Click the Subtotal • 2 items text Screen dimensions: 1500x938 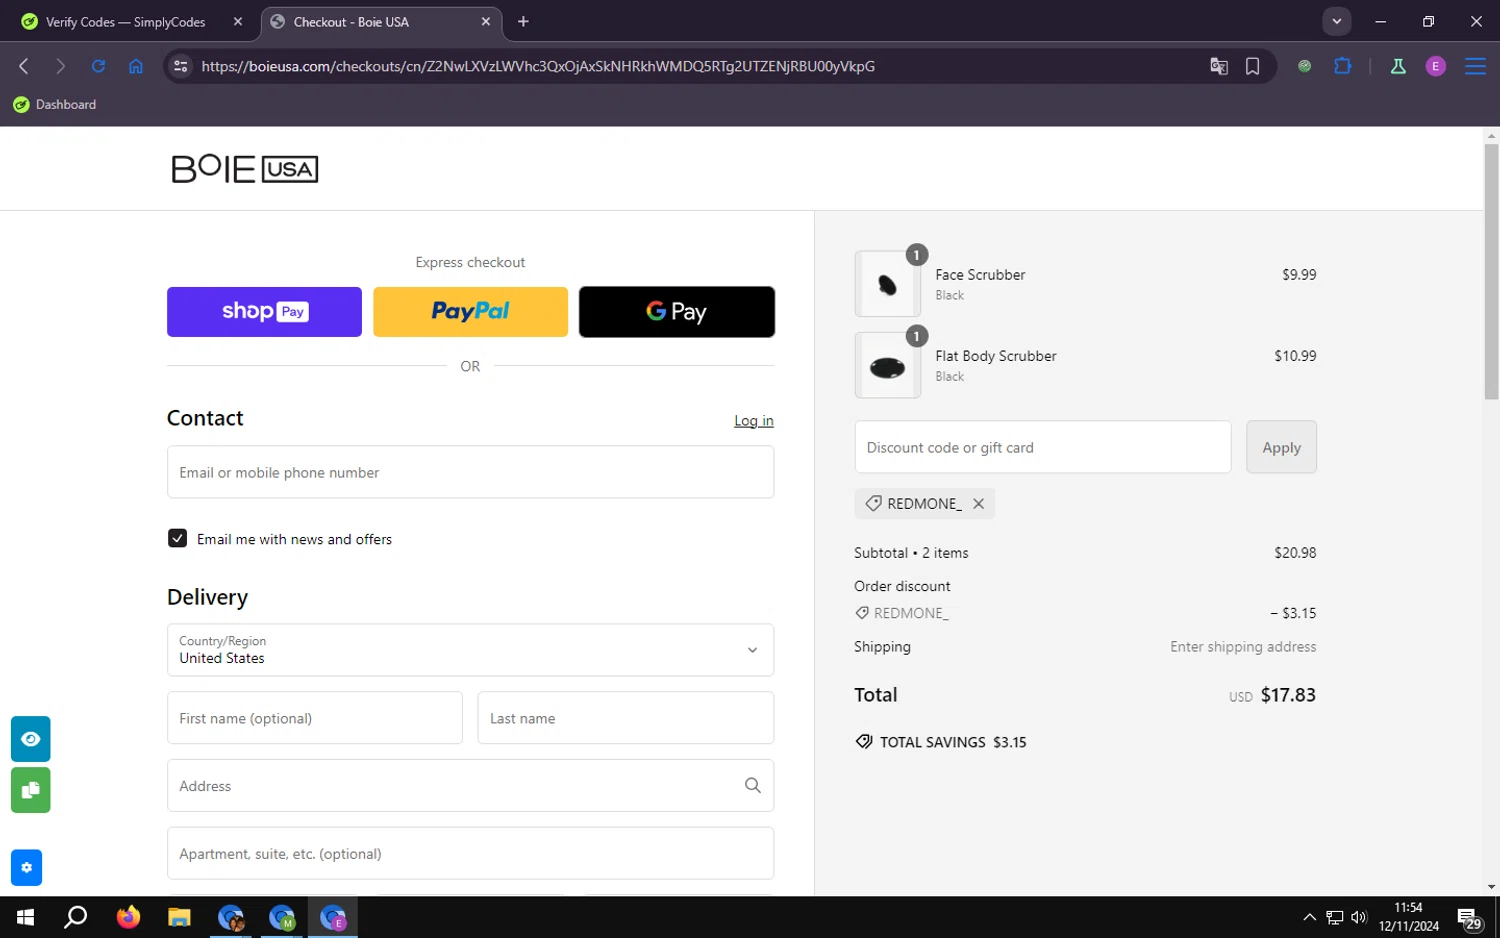911,553
